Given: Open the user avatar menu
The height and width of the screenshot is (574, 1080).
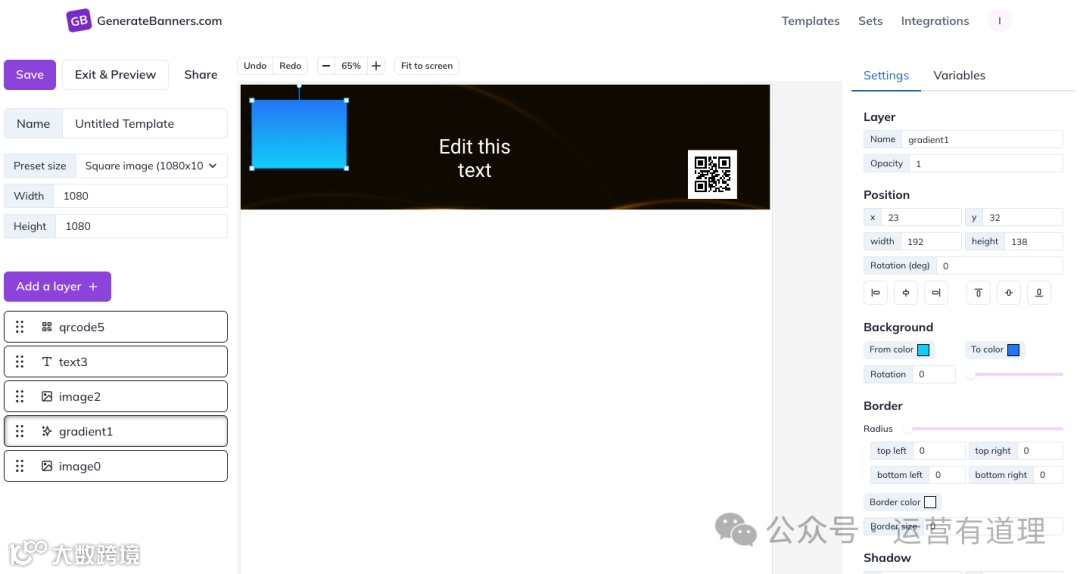Looking at the screenshot, I should click(x=999, y=21).
